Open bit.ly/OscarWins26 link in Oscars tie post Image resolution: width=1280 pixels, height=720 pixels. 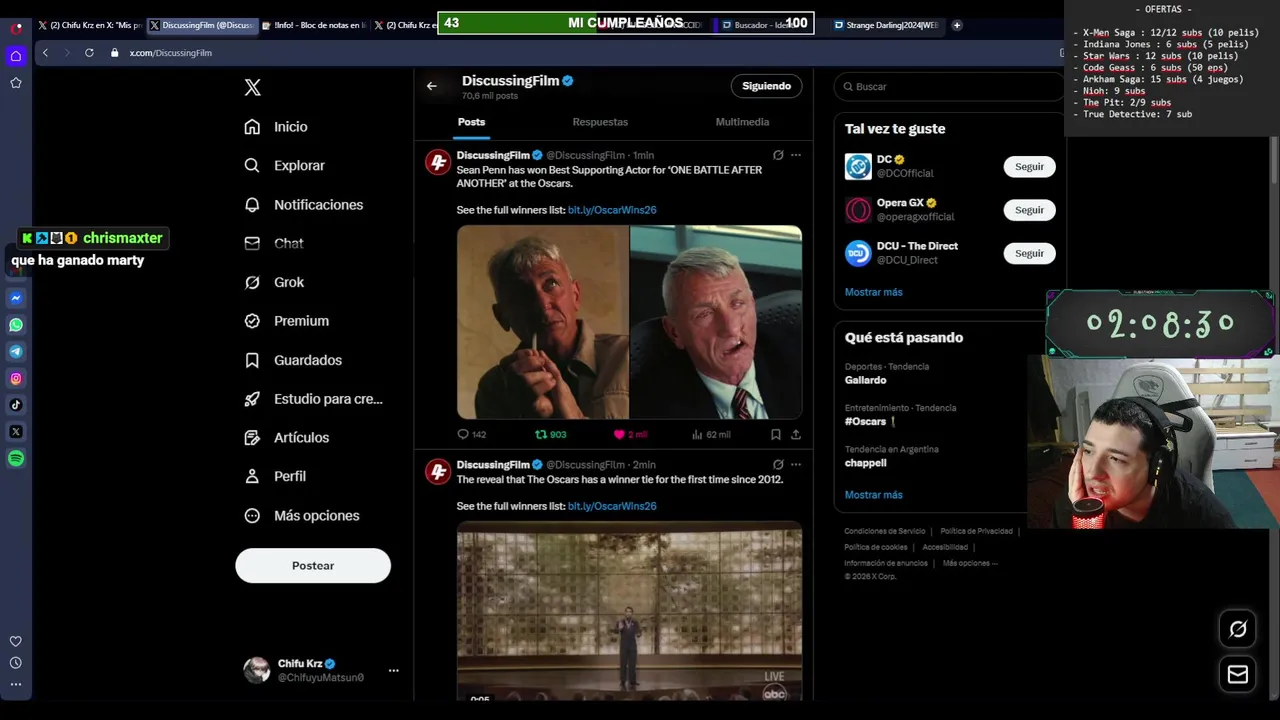pos(612,506)
